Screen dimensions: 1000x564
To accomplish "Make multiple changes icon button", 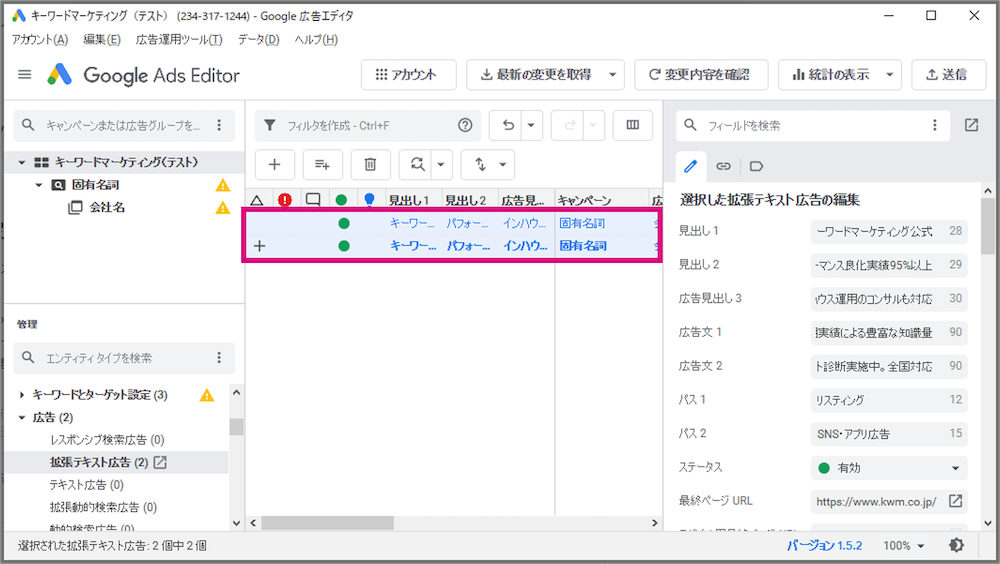I will click(322, 165).
